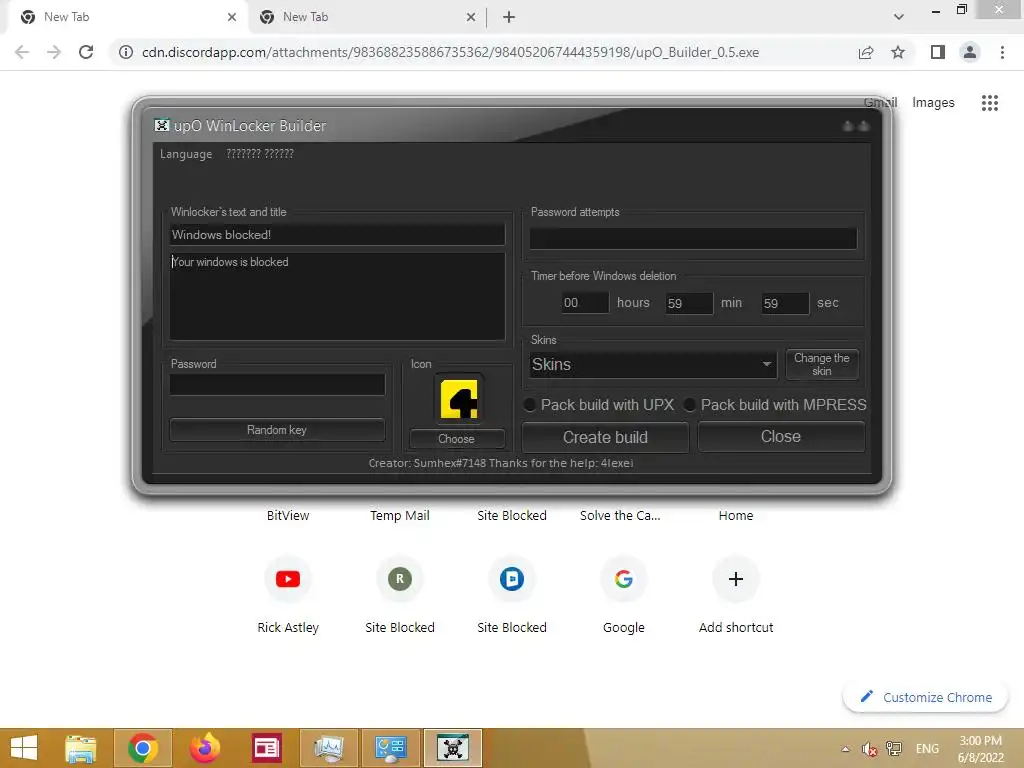Open the red window app taskbar icon
Viewport: 1024px width, 768px height.
tap(266, 748)
